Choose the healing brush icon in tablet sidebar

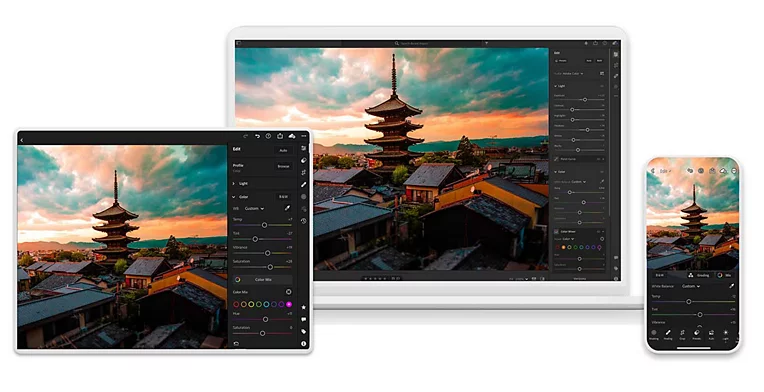tap(303, 185)
